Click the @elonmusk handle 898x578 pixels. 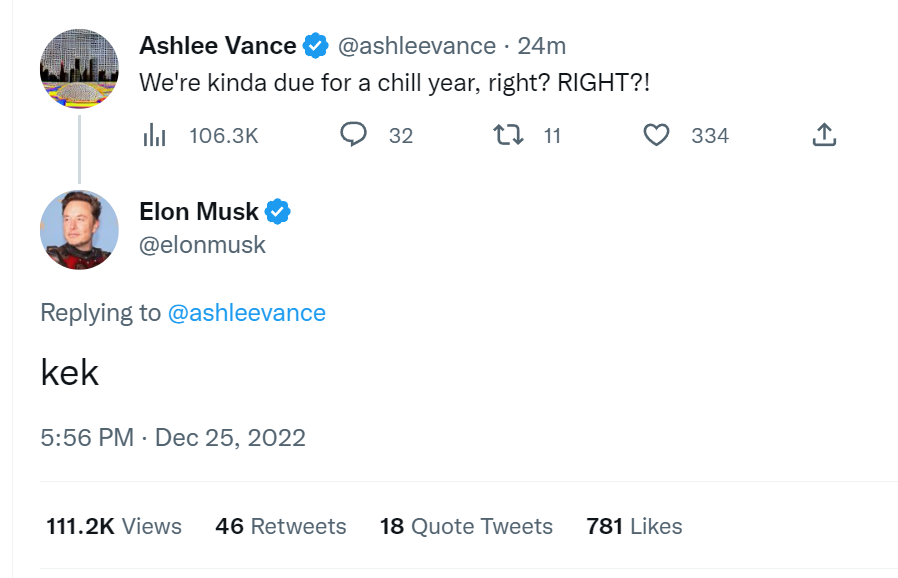202,245
